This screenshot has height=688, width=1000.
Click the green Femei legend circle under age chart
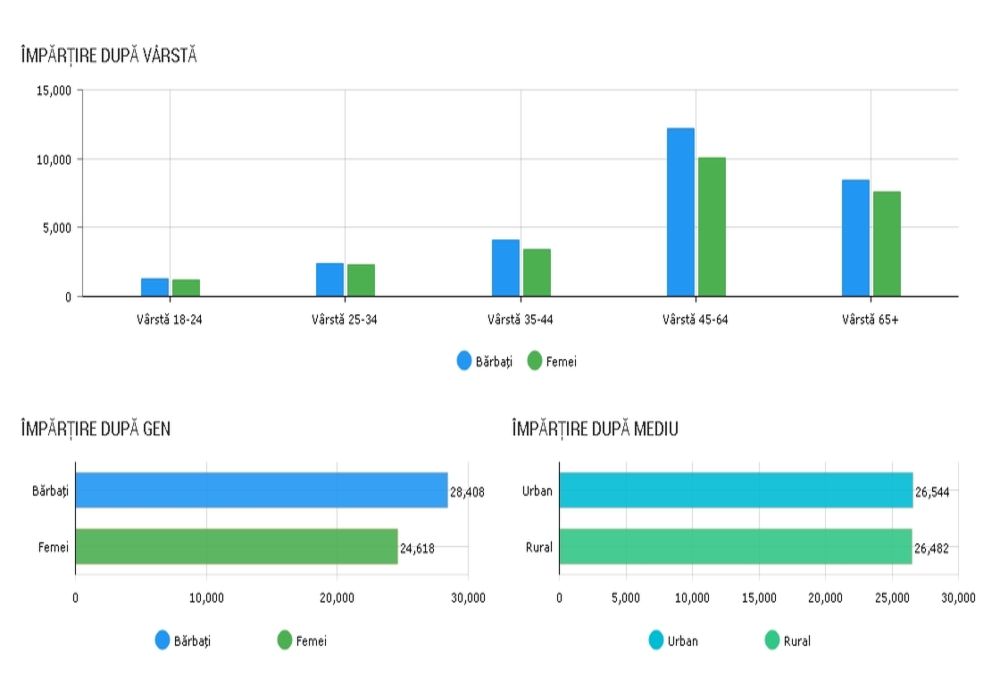(x=534, y=362)
